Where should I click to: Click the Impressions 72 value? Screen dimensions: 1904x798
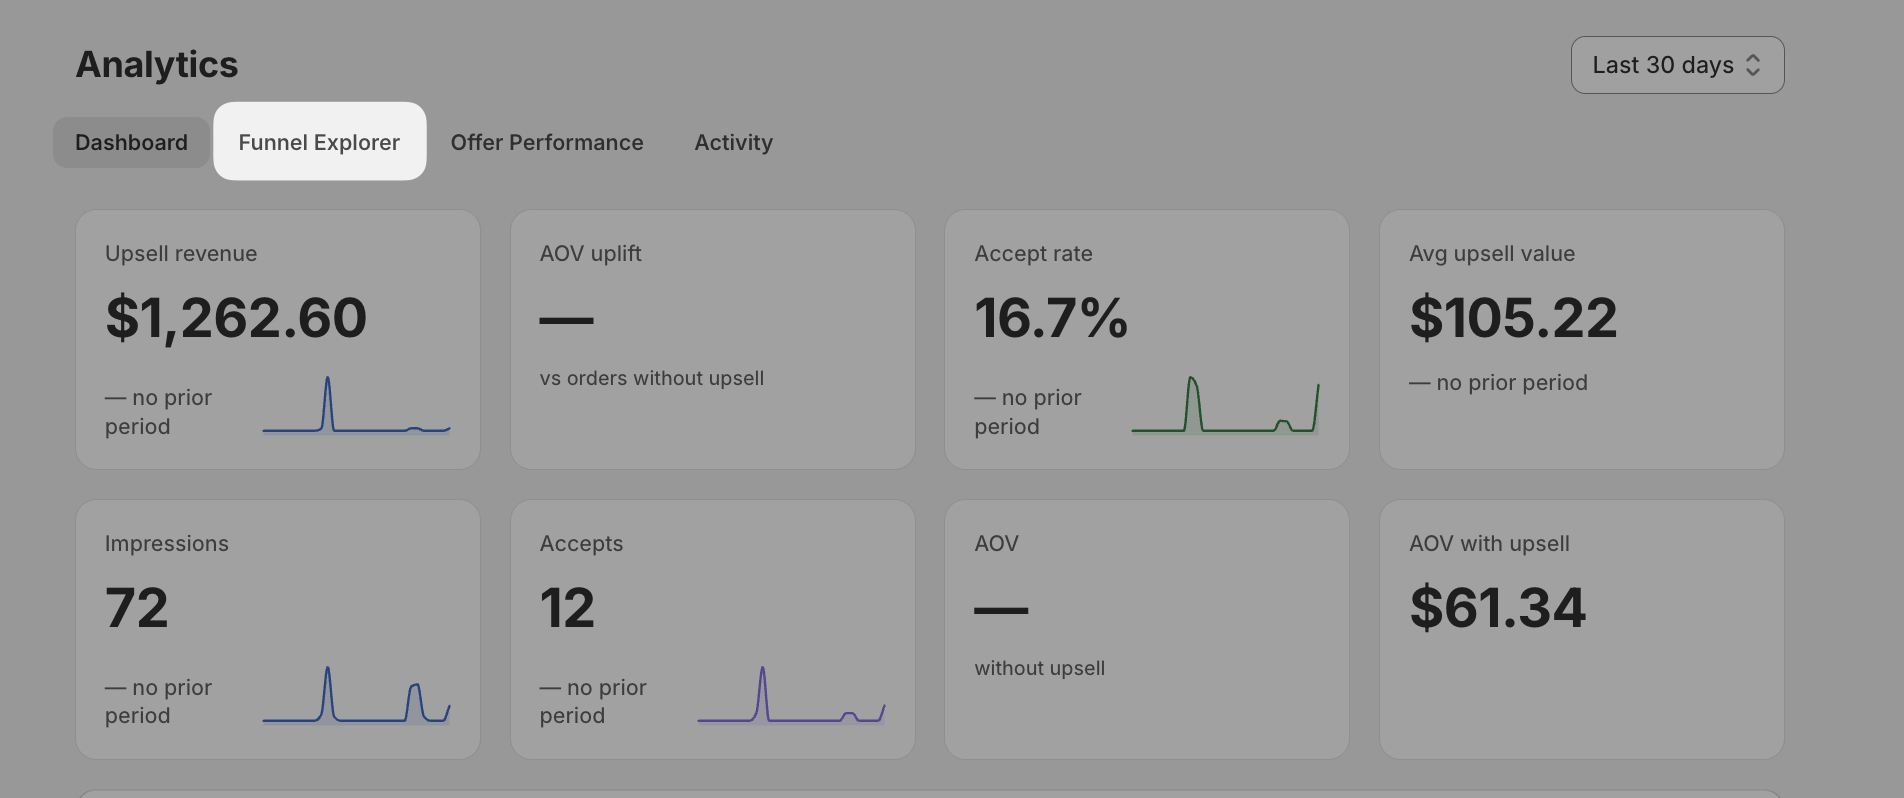click(137, 608)
